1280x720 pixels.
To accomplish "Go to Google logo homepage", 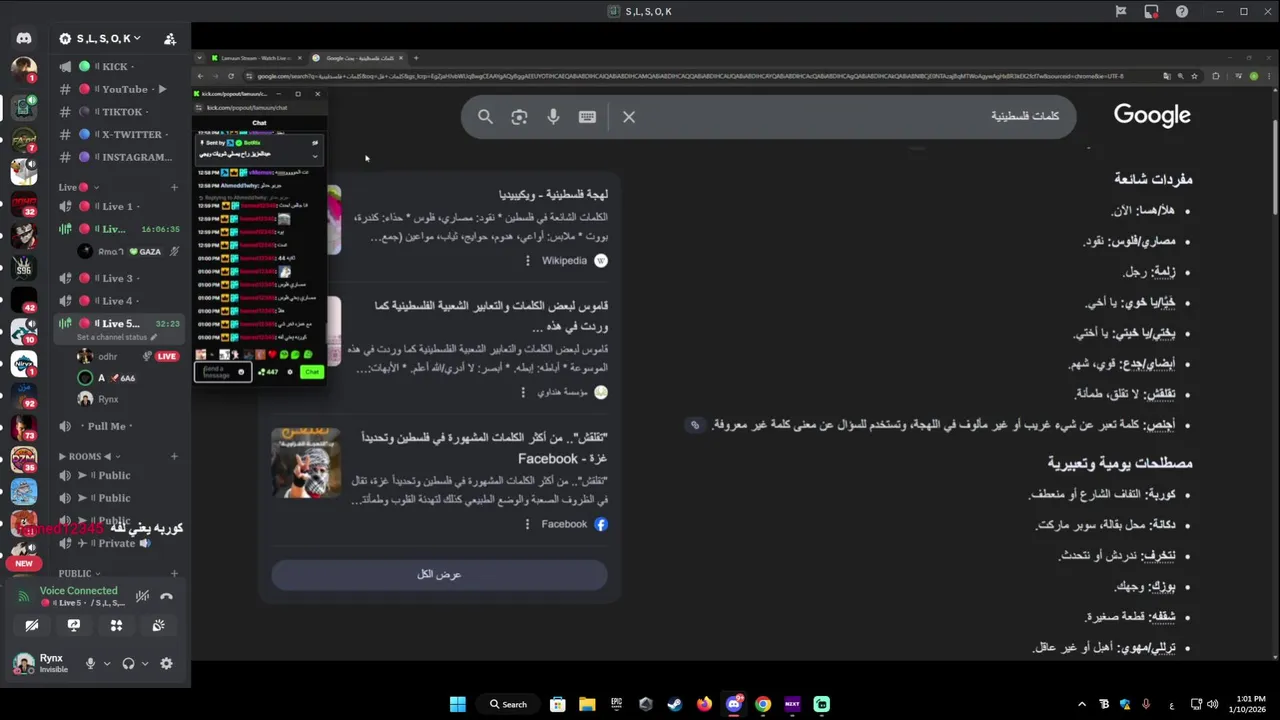I will 1152,115.
